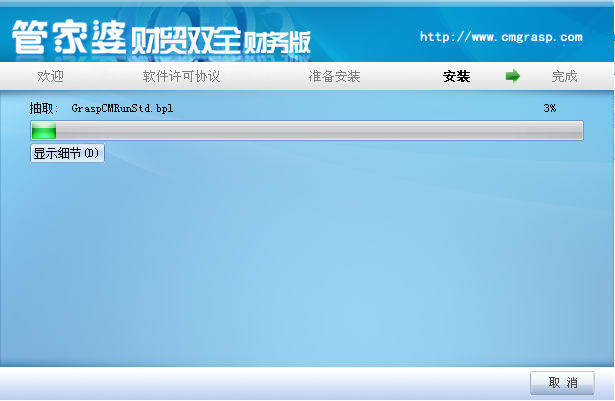The height and width of the screenshot is (401, 615).
Task: Cancel installation with 取消 button
Action: tap(562, 383)
